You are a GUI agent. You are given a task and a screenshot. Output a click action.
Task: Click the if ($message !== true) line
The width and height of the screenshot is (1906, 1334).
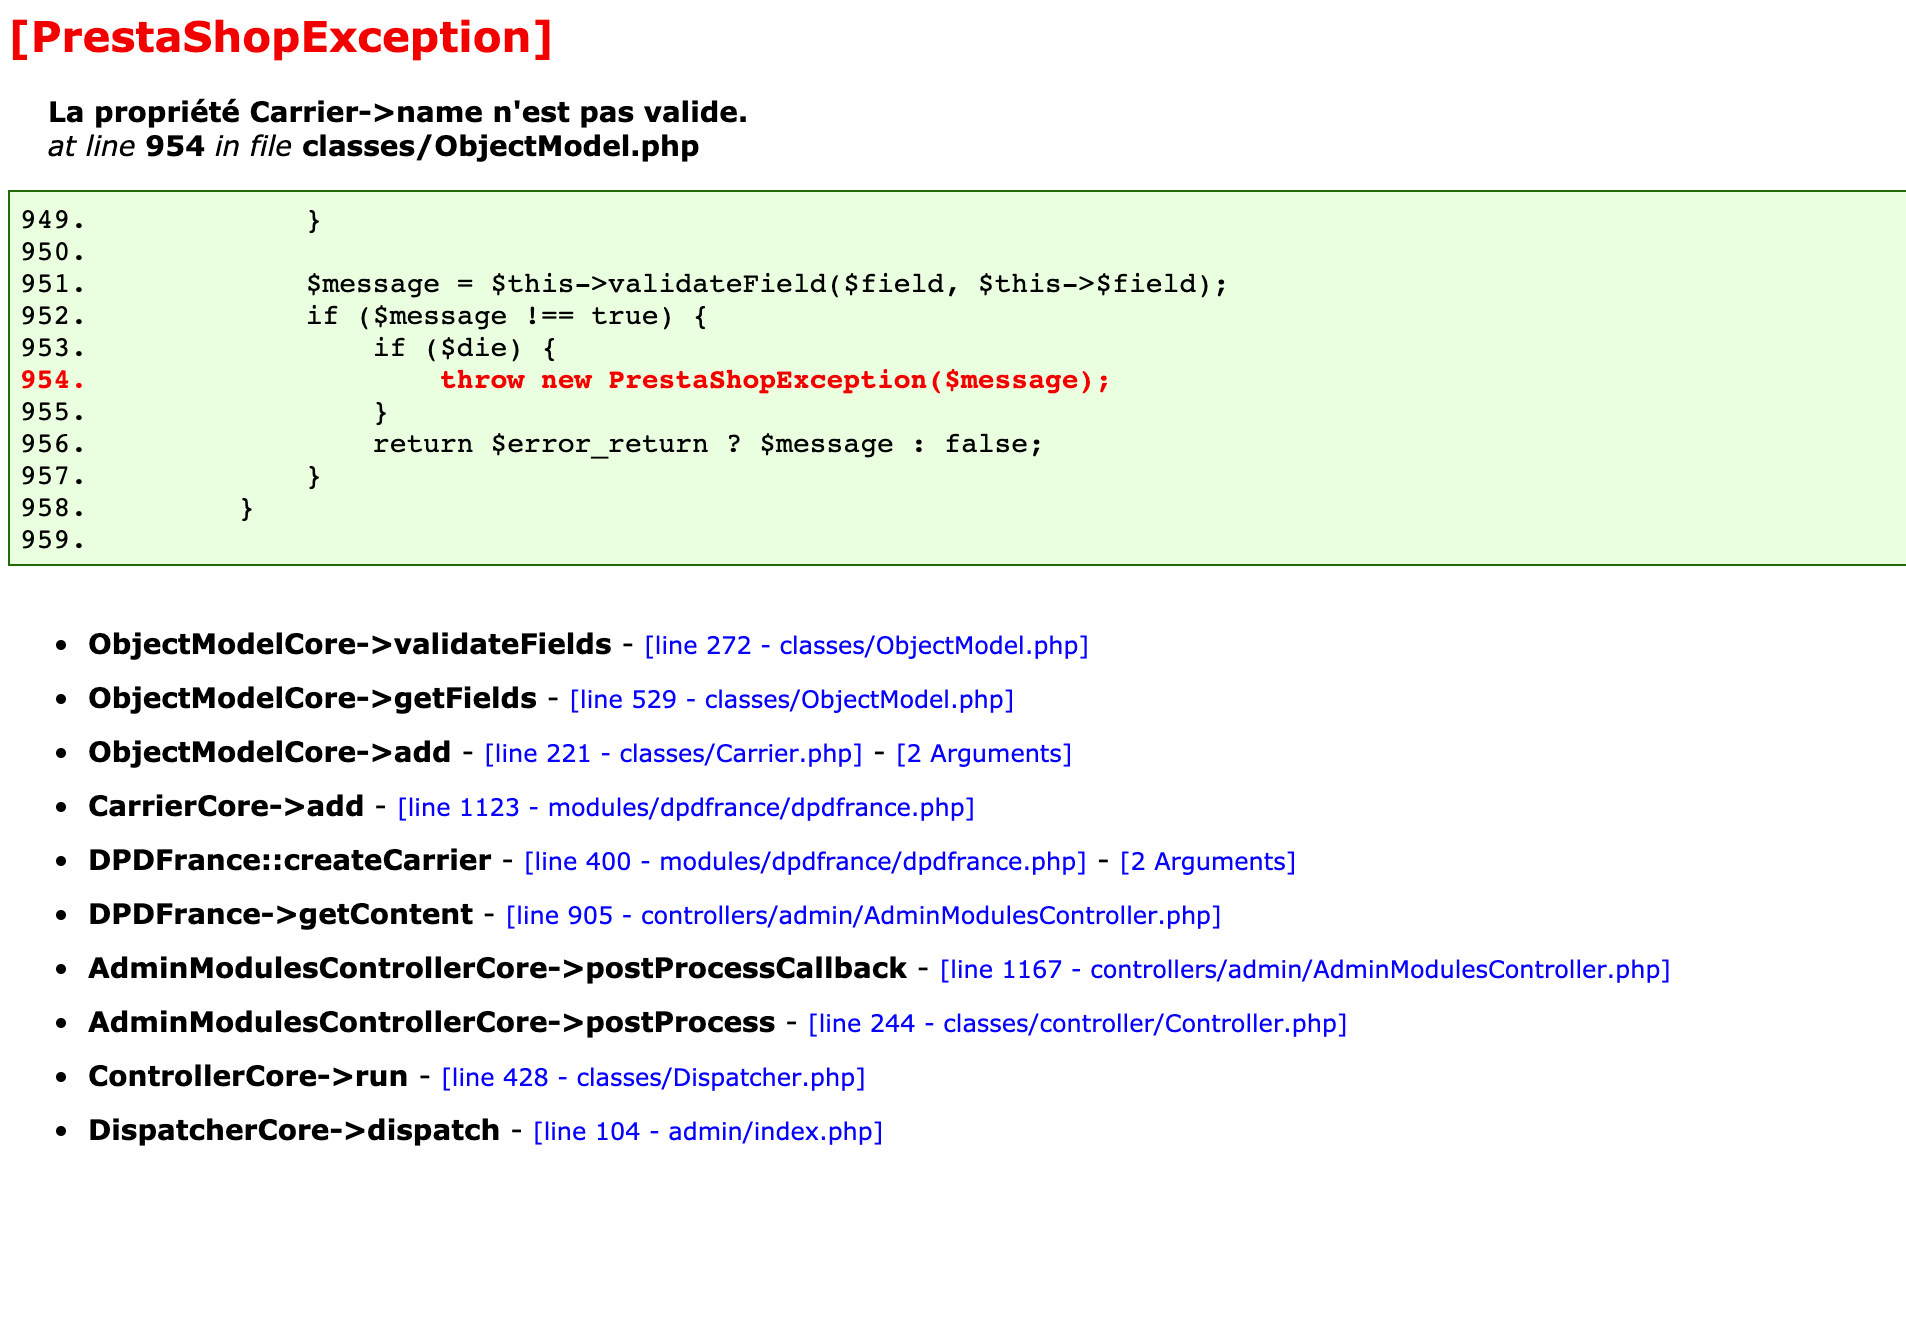coord(507,316)
